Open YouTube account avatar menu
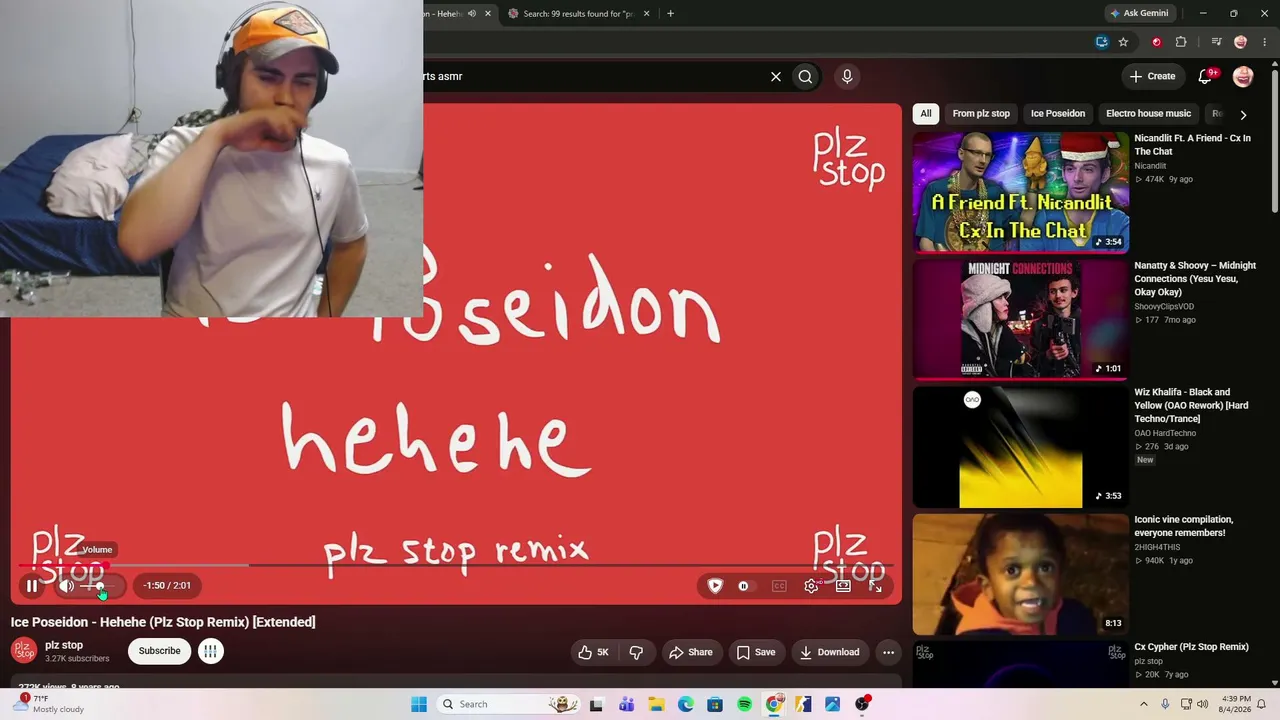The height and width of the screenshot is (720, 1280). click(1243, 76)
